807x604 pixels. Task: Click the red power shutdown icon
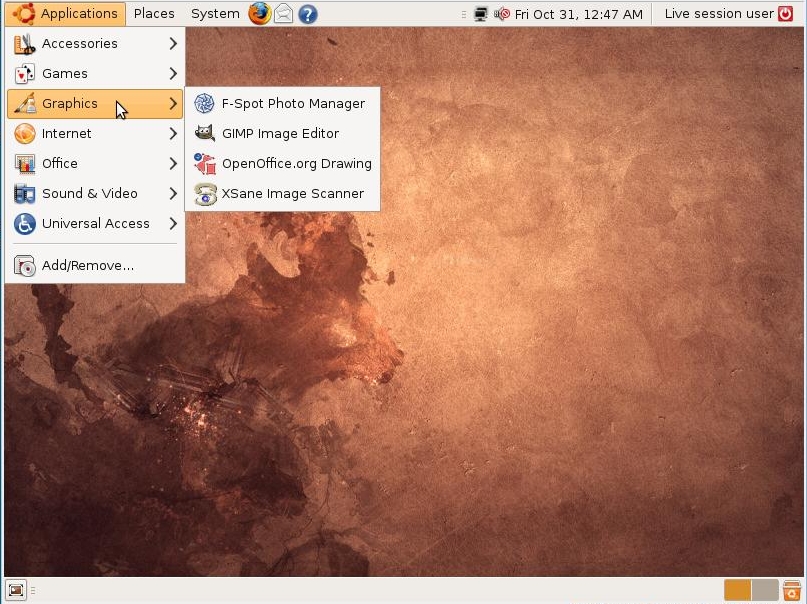coord(785,13)
